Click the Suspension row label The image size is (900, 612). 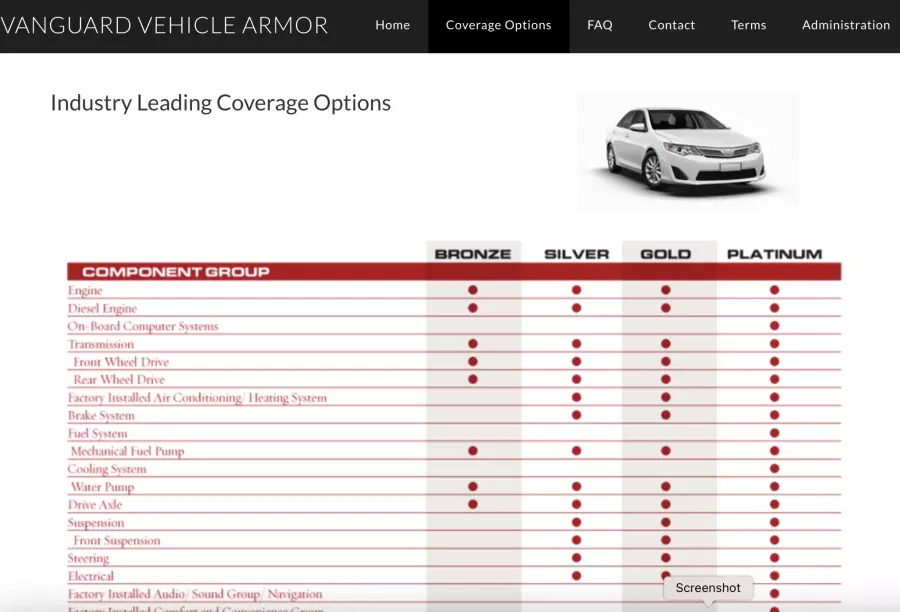click(96, 522)
